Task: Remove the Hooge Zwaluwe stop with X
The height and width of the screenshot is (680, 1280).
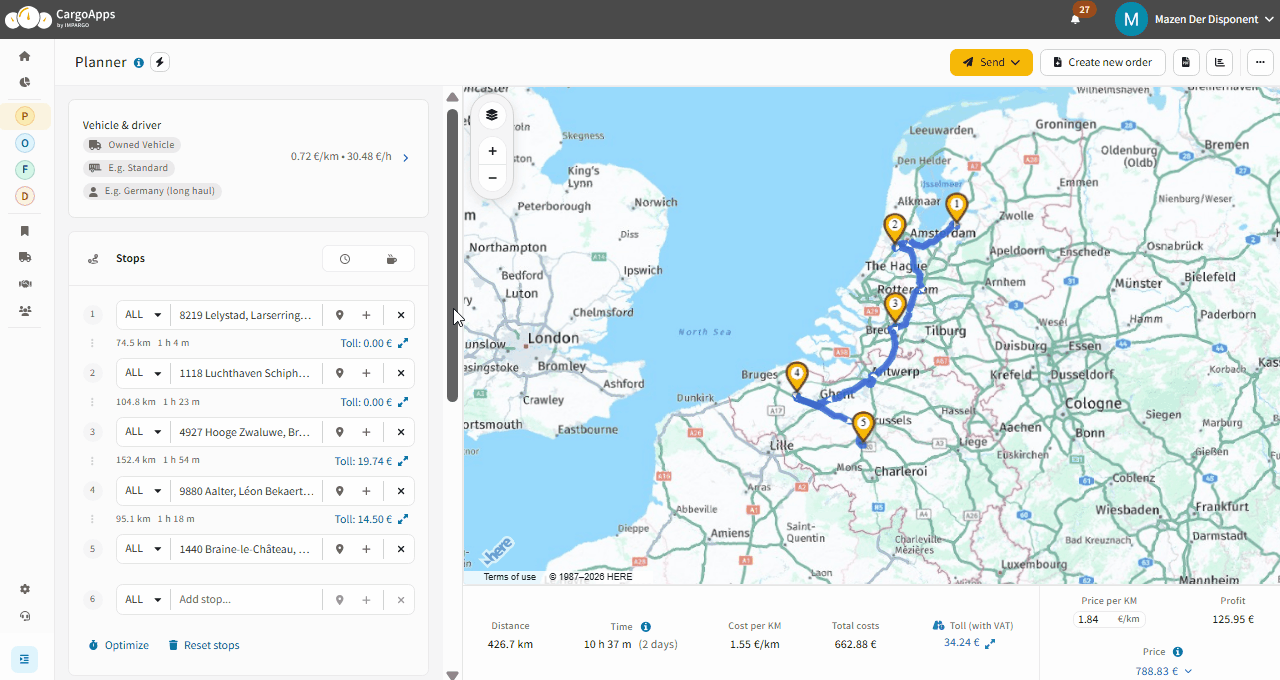Action: pos(401,432)
